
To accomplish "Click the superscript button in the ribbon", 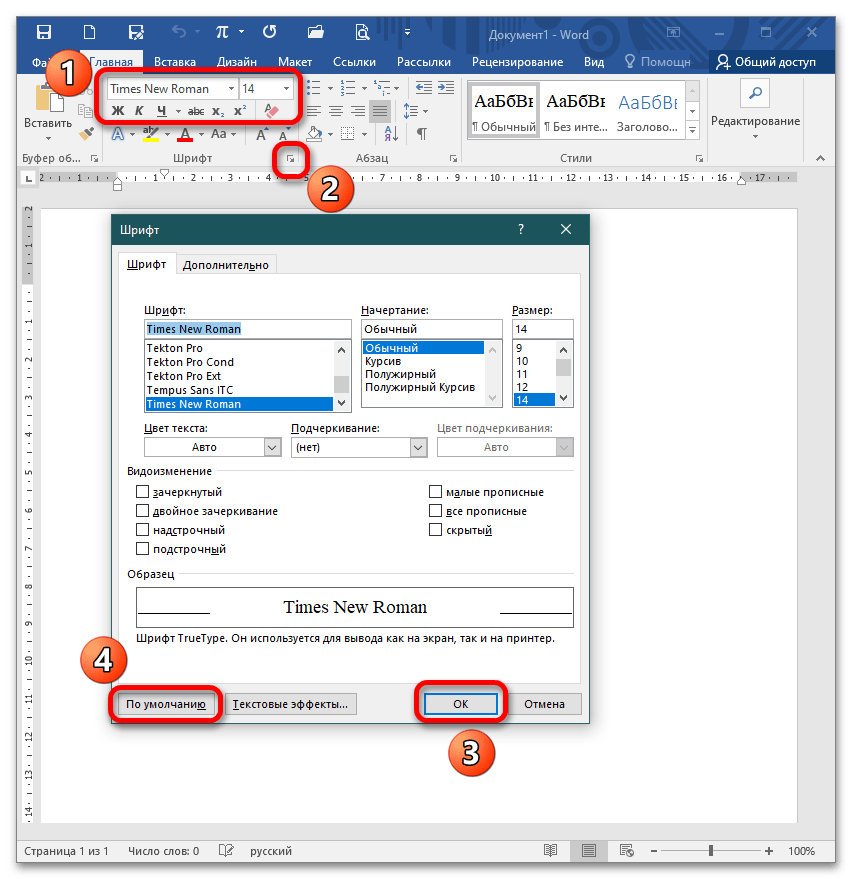I will pyautogui.click(x=240, y=111).
